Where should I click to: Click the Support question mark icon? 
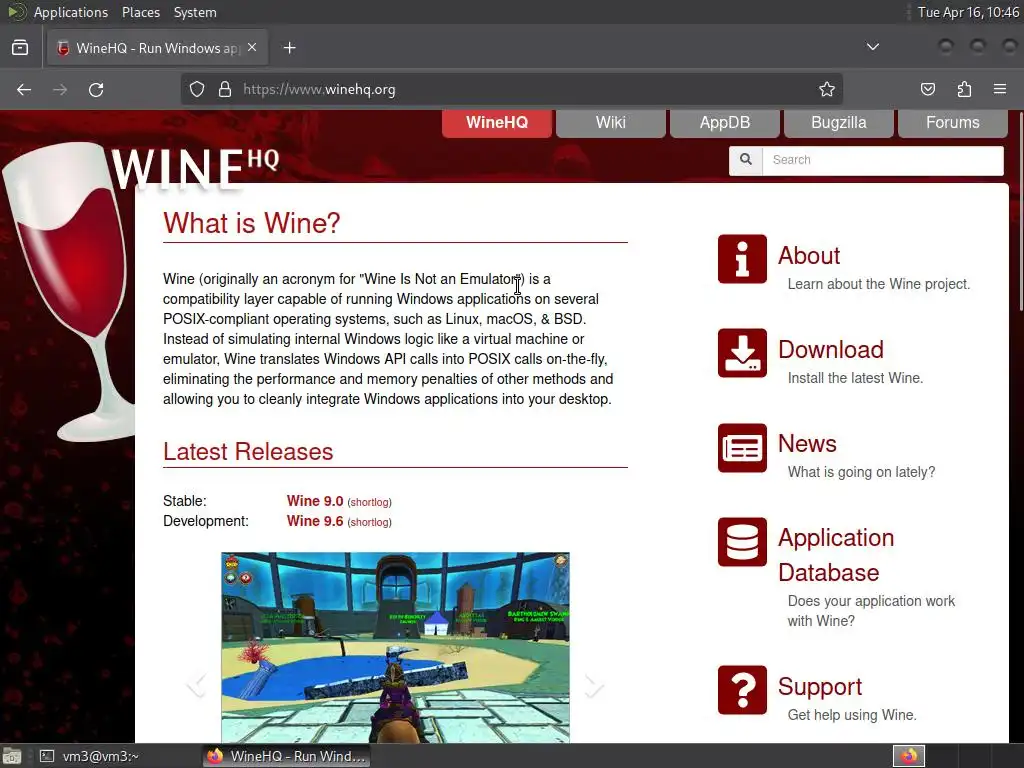742,690
